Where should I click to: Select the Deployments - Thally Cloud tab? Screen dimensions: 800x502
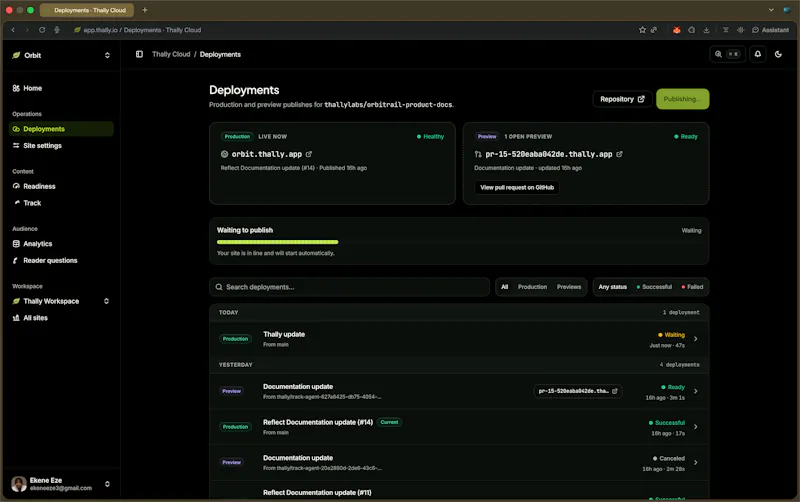(x=87, y=10)
